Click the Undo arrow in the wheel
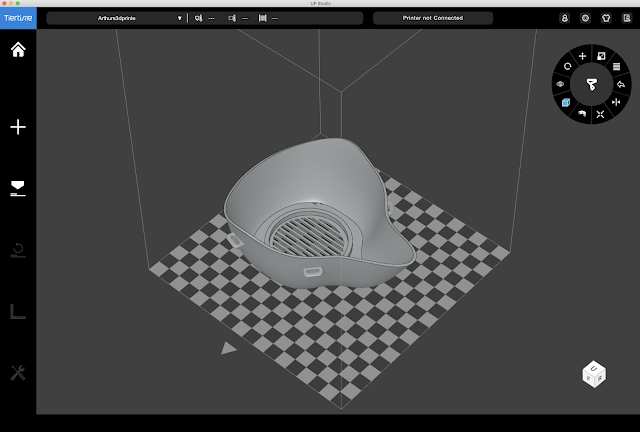The height and width of the screenshot is (432, 640). pyautogui.click(x=622, y=84)
